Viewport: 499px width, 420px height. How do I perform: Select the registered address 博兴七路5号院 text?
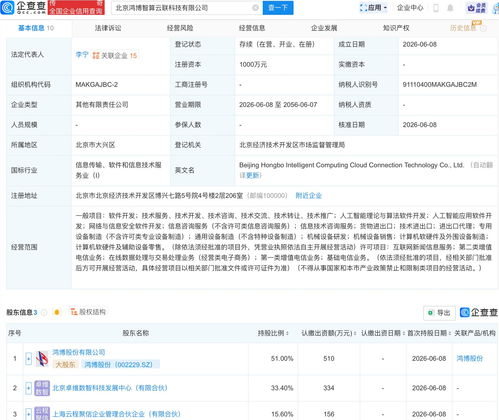coord(159,196)
